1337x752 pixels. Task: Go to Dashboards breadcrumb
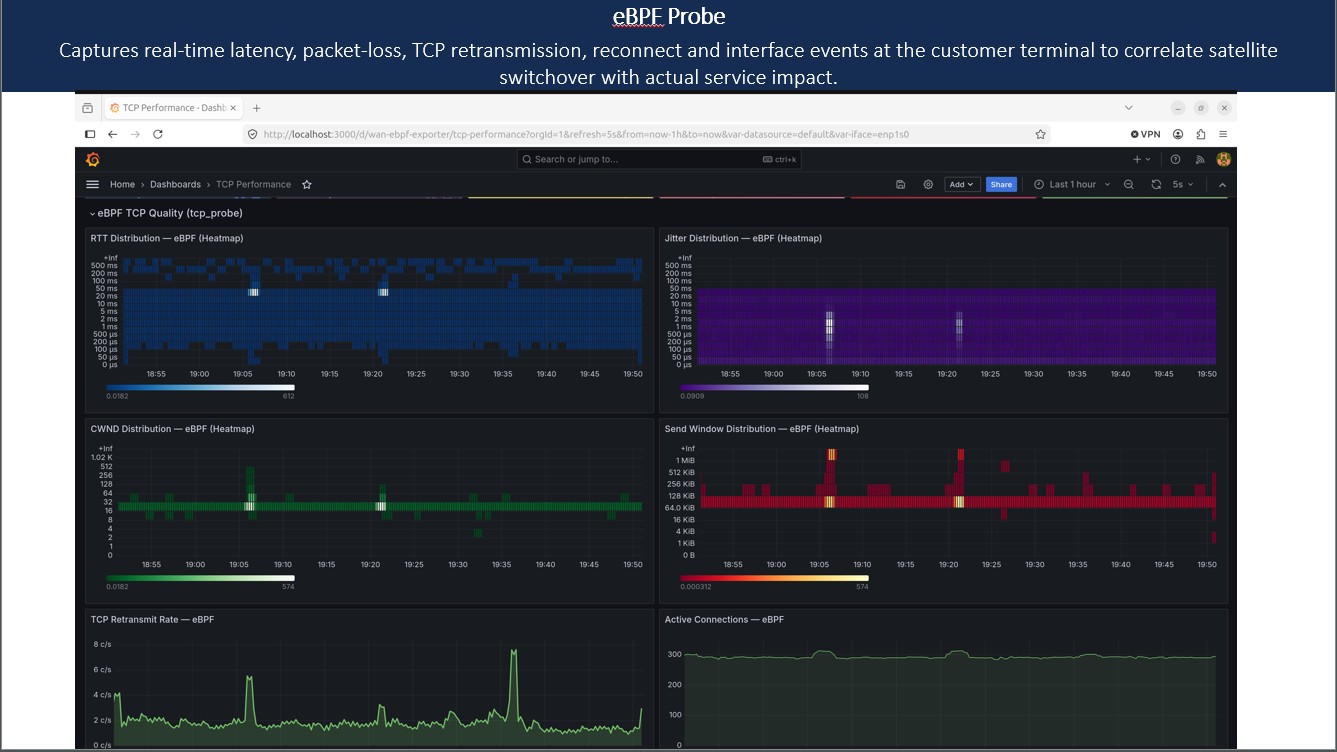click(x=175, y=184)
